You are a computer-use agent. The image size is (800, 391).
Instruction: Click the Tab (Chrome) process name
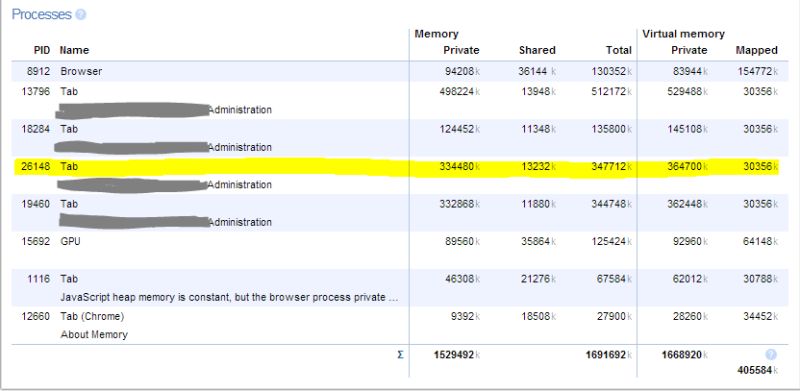point(92,316)
